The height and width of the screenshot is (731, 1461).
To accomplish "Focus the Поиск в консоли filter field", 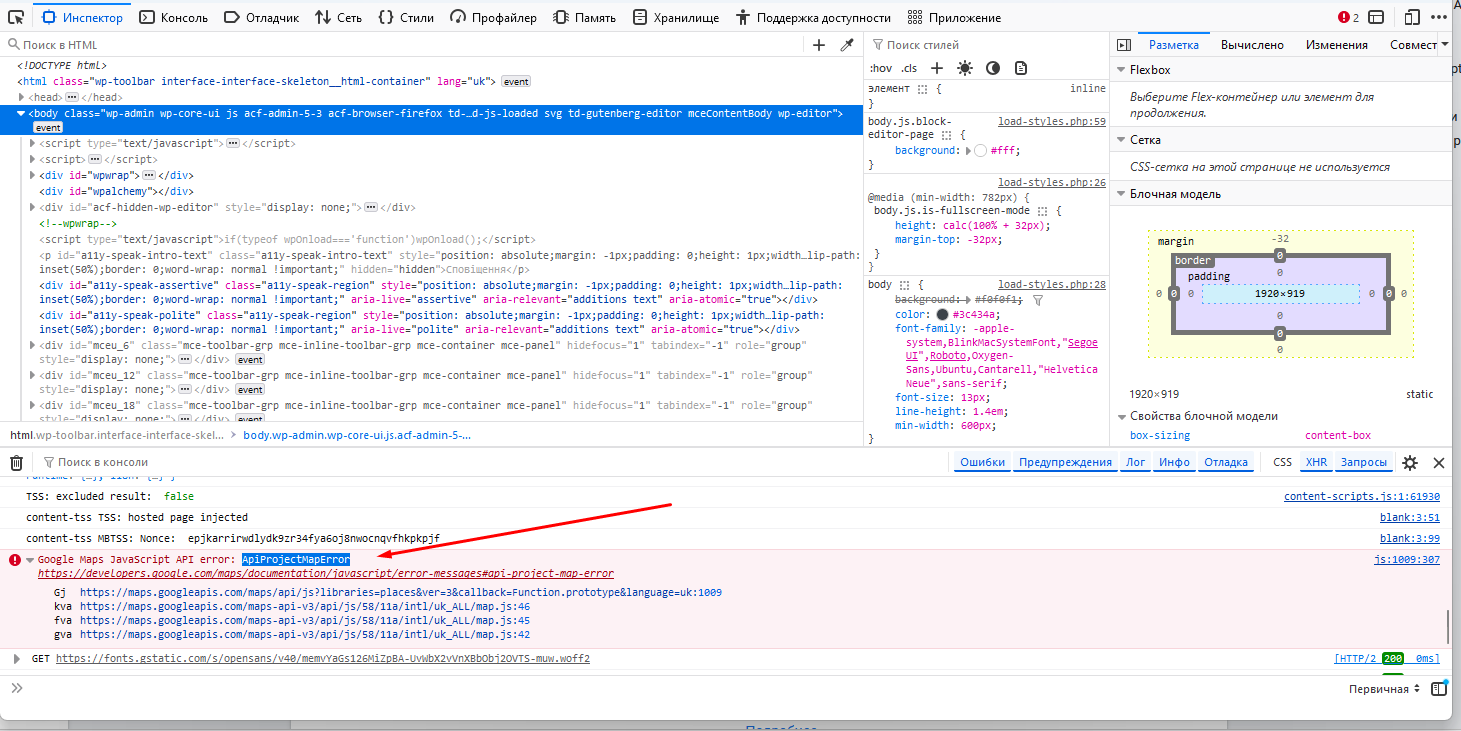I will (x=495, y=462).
